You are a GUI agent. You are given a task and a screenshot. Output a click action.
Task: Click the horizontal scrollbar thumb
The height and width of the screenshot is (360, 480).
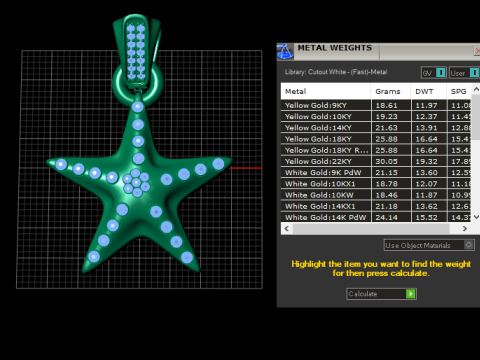[x=371, y=229]
